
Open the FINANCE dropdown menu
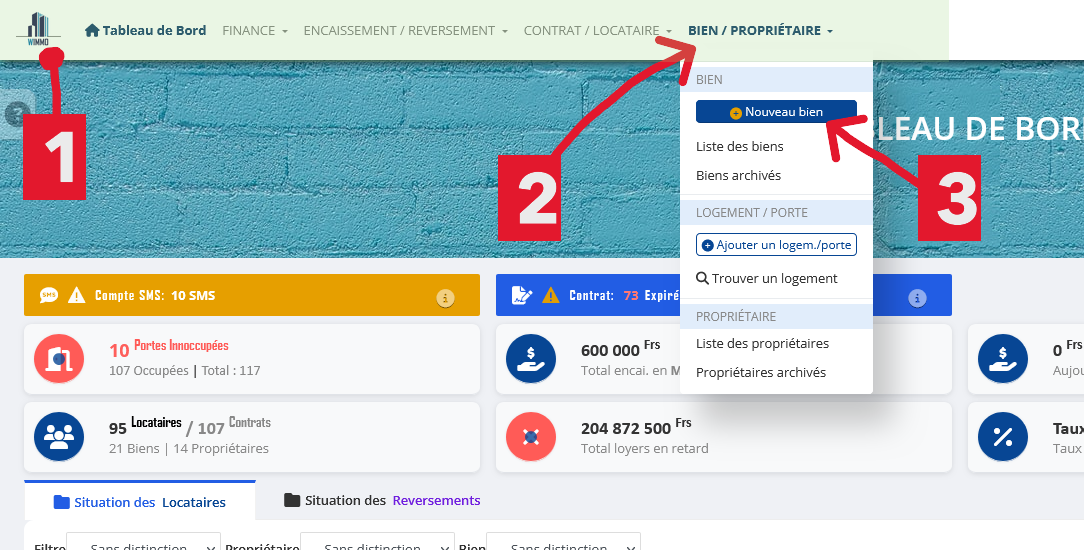(x=255, y=31)
